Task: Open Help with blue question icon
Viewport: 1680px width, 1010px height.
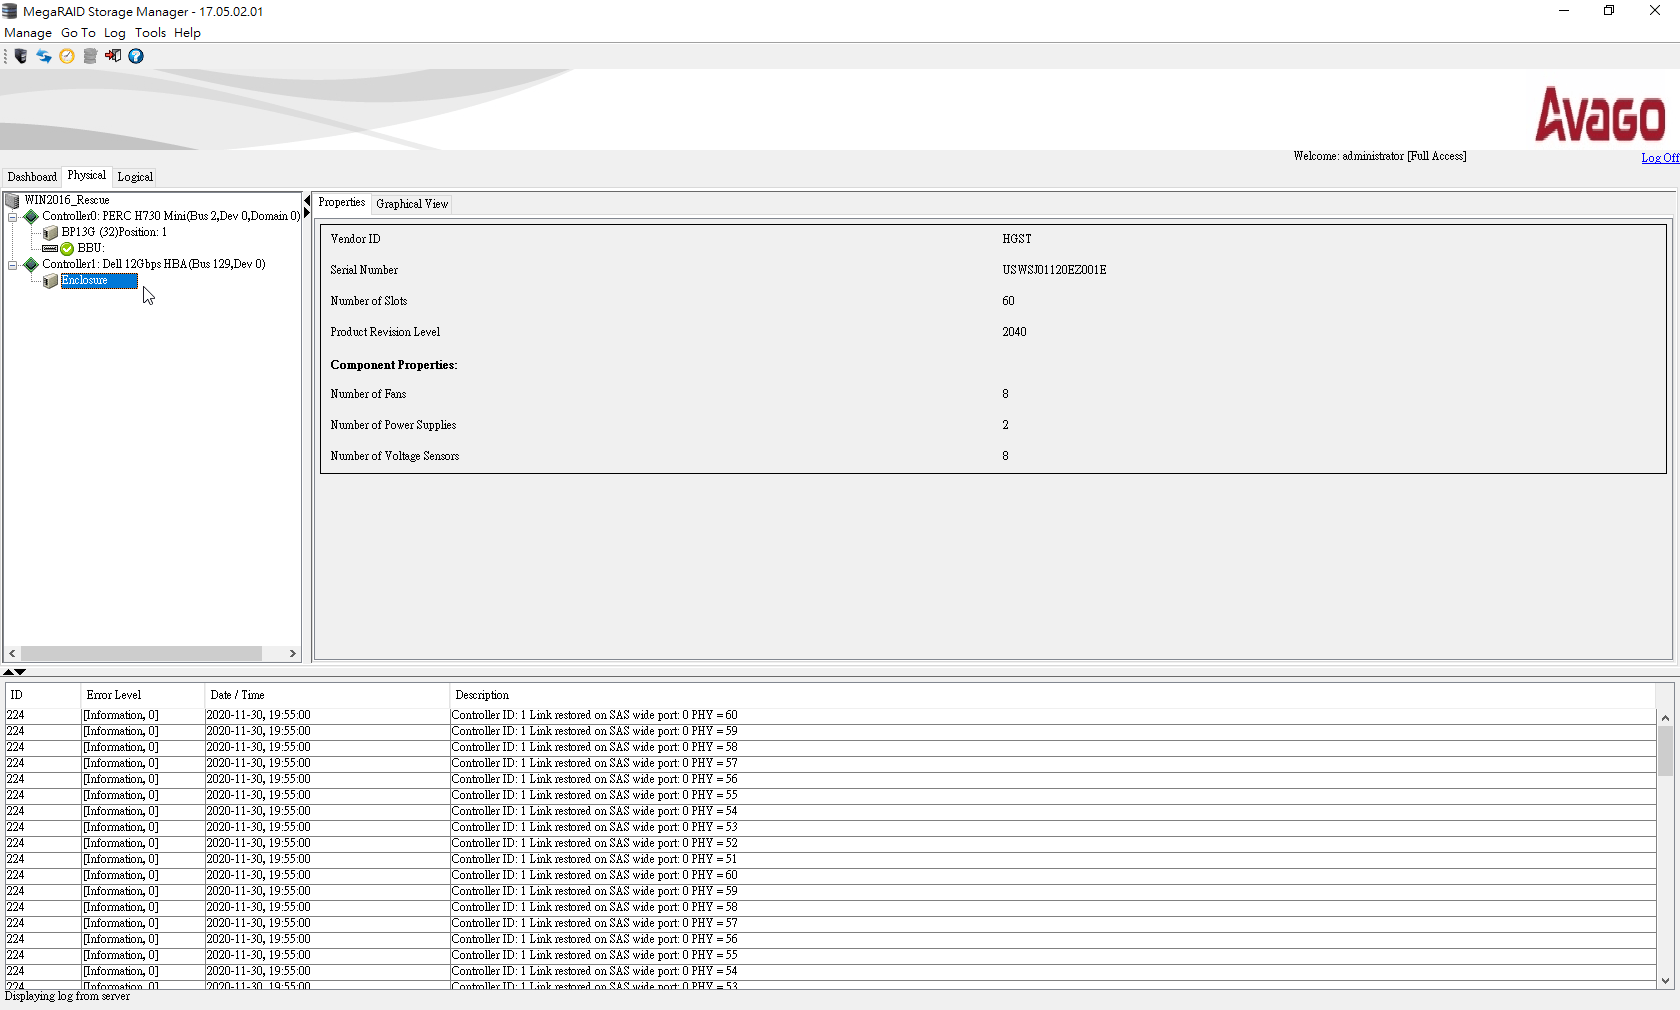Action: pyautogui.click(x=136, y=56)
